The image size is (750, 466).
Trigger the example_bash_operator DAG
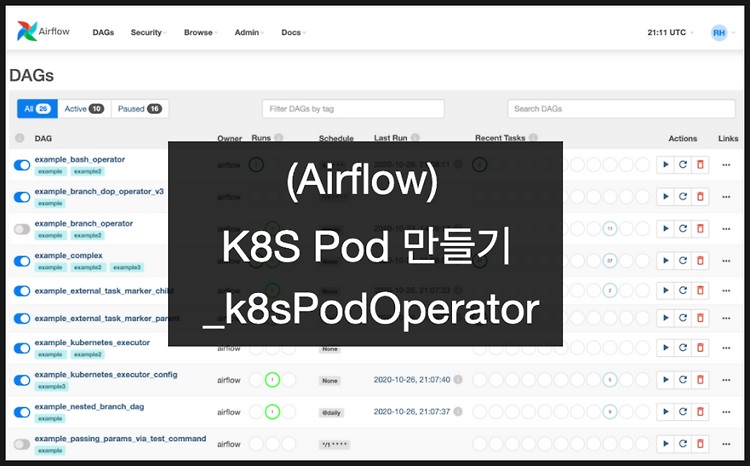(x=665, y=165)
